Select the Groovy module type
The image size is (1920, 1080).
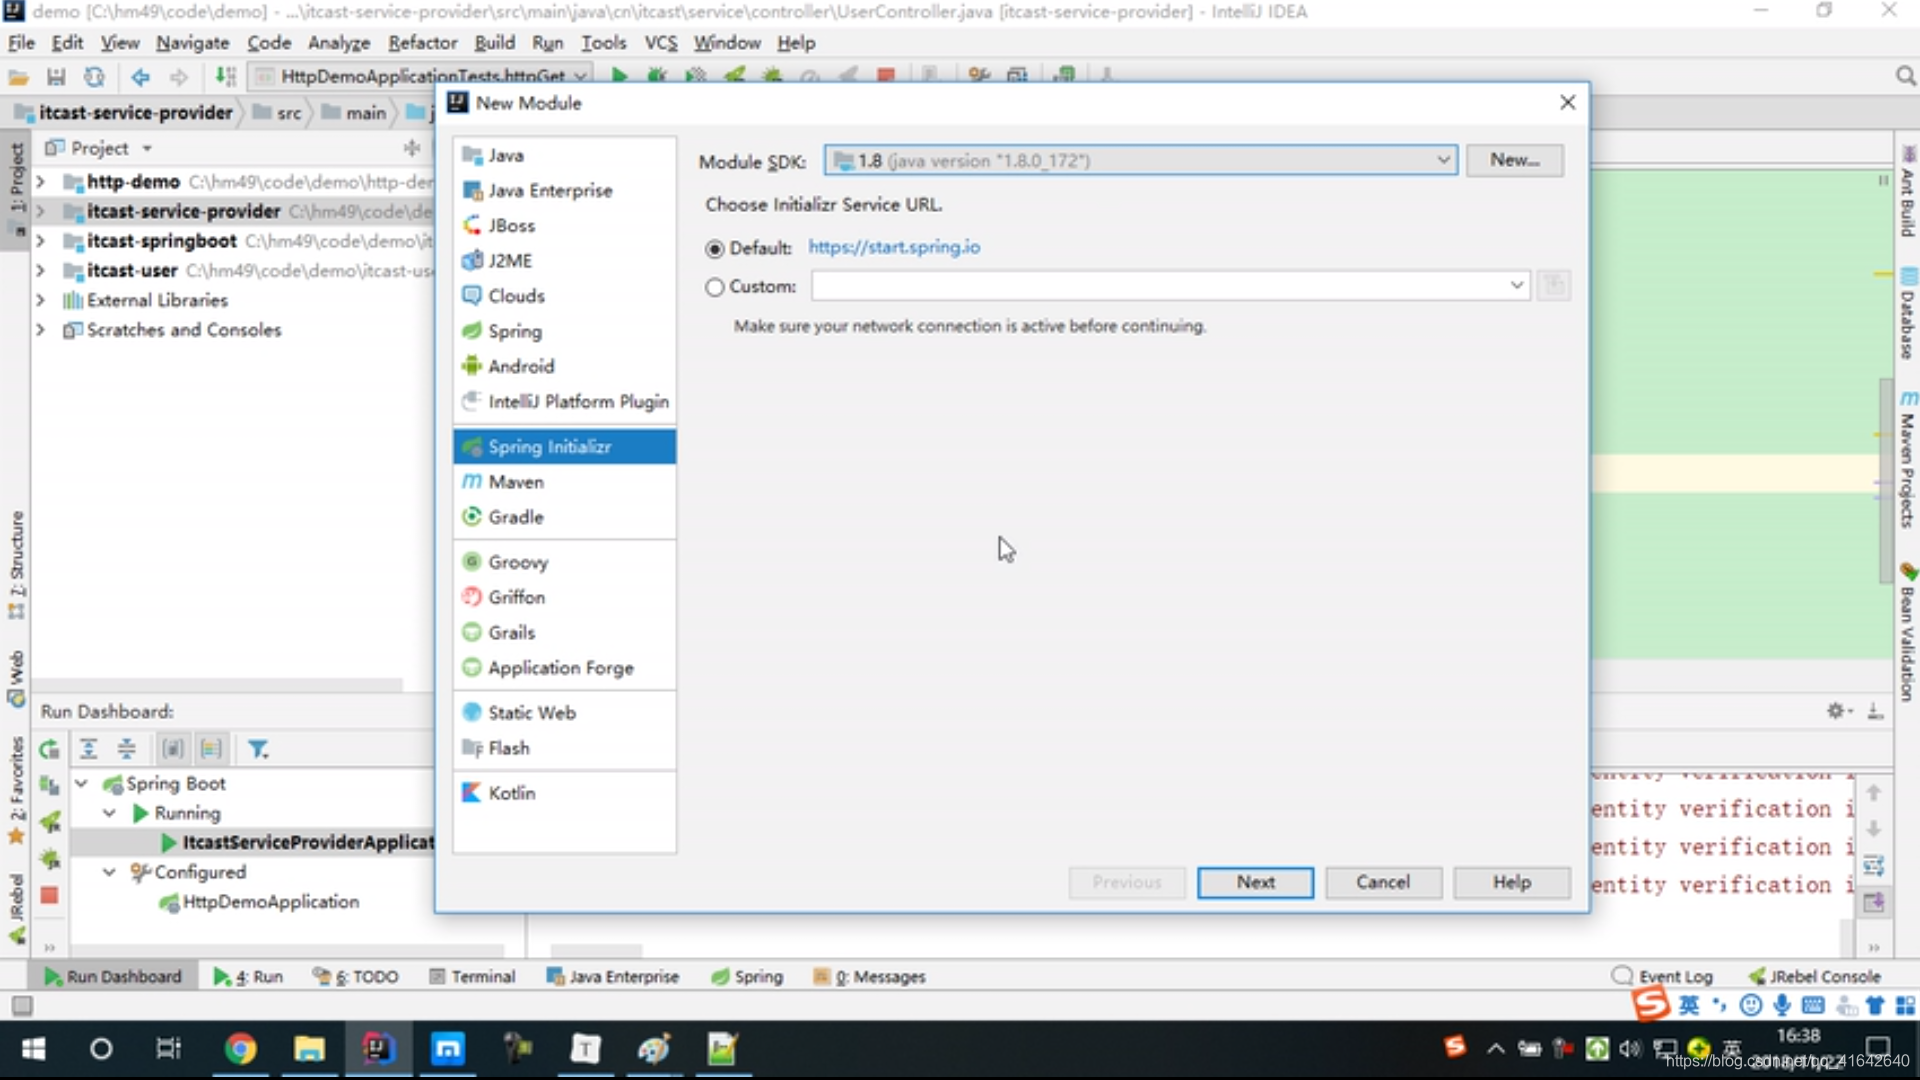(518, 562)
